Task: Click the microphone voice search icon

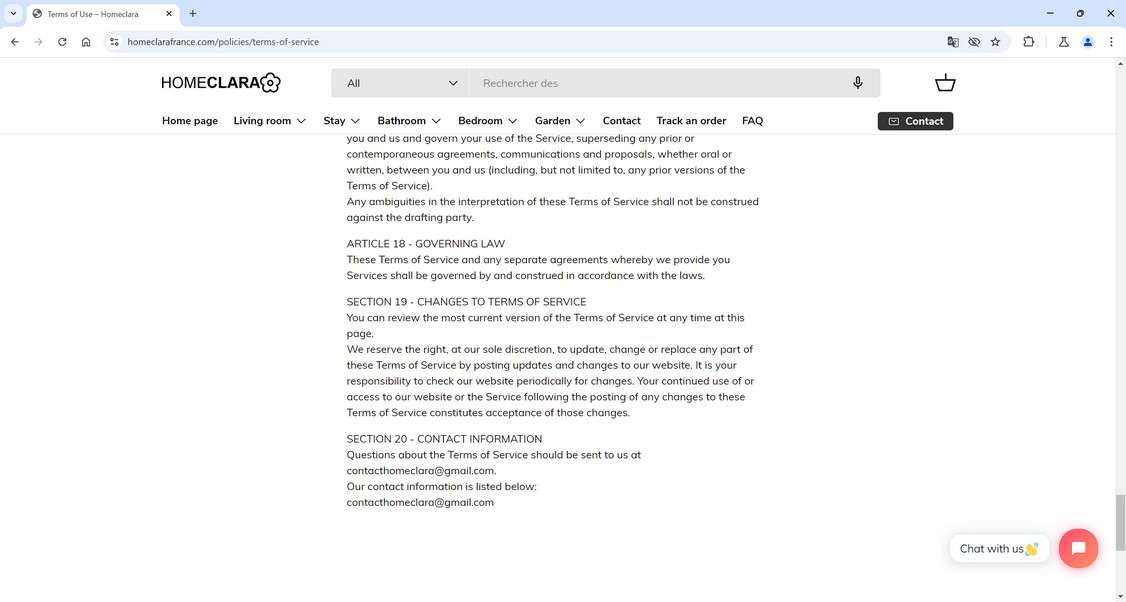Action: click(857, 83)
